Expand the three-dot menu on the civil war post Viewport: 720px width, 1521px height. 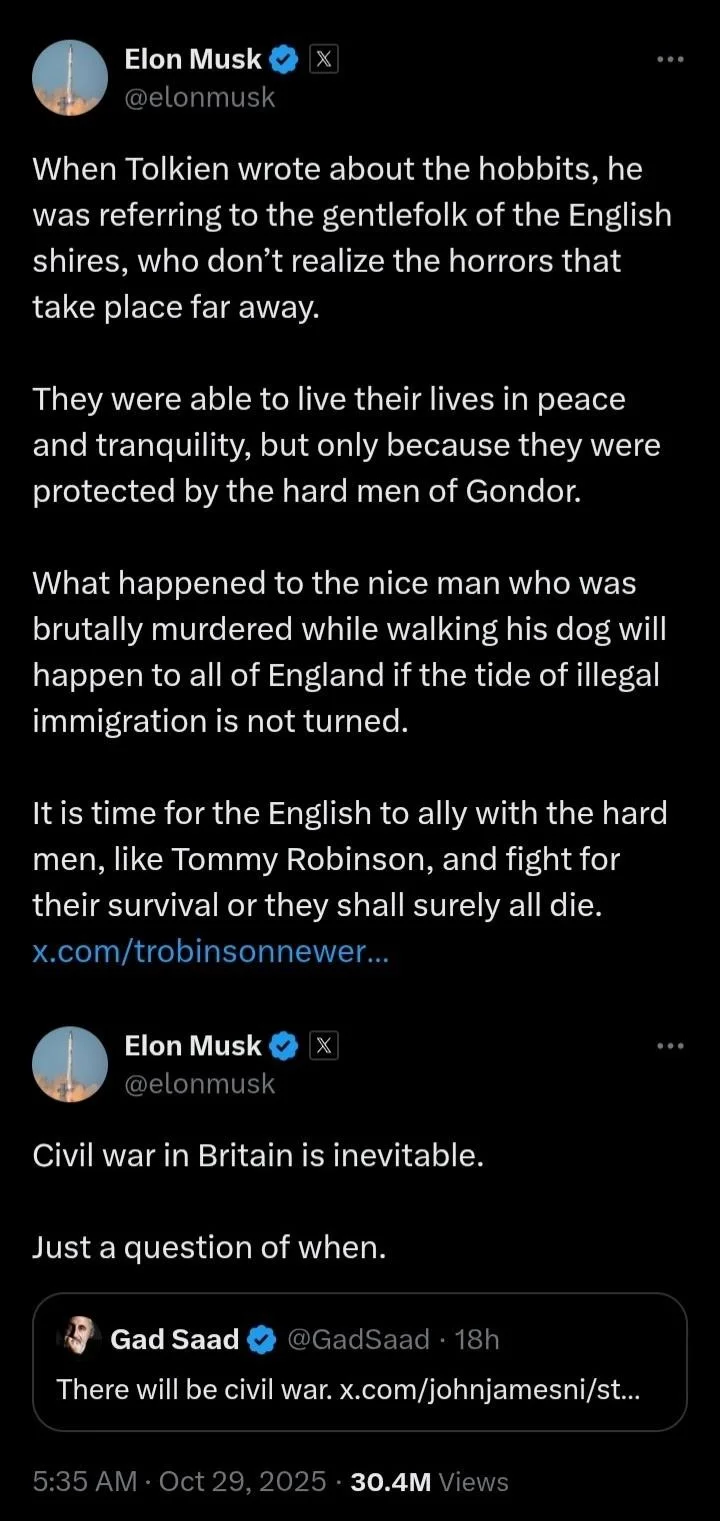point(669,1046)
